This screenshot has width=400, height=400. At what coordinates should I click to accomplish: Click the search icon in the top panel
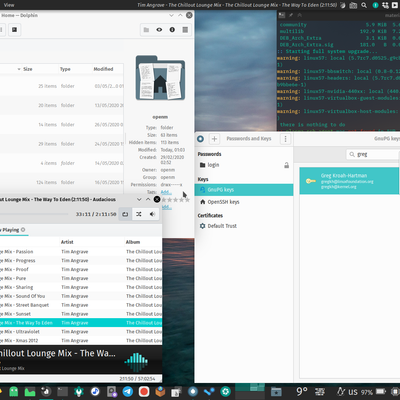coord(364,5)
